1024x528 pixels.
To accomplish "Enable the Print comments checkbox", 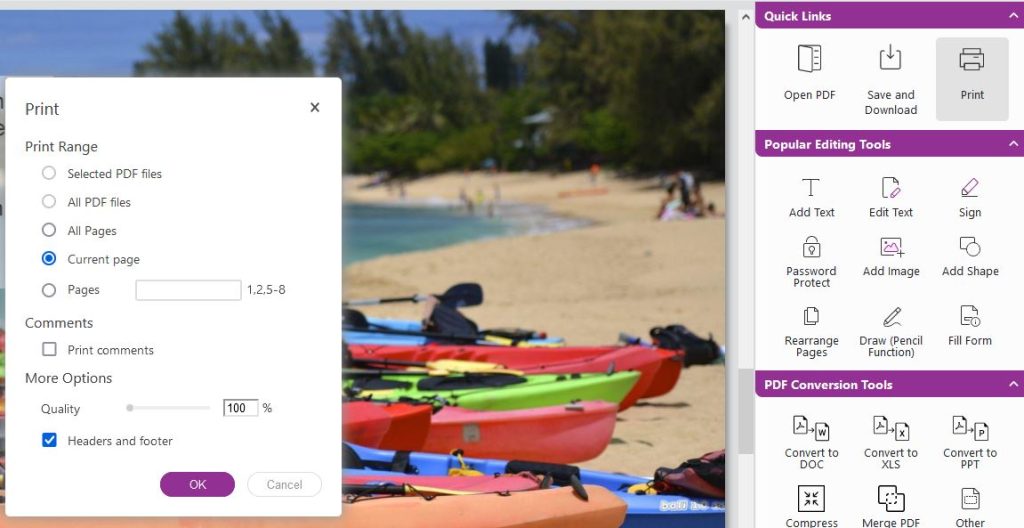I will pyautogui.click(x=49, y=350).
